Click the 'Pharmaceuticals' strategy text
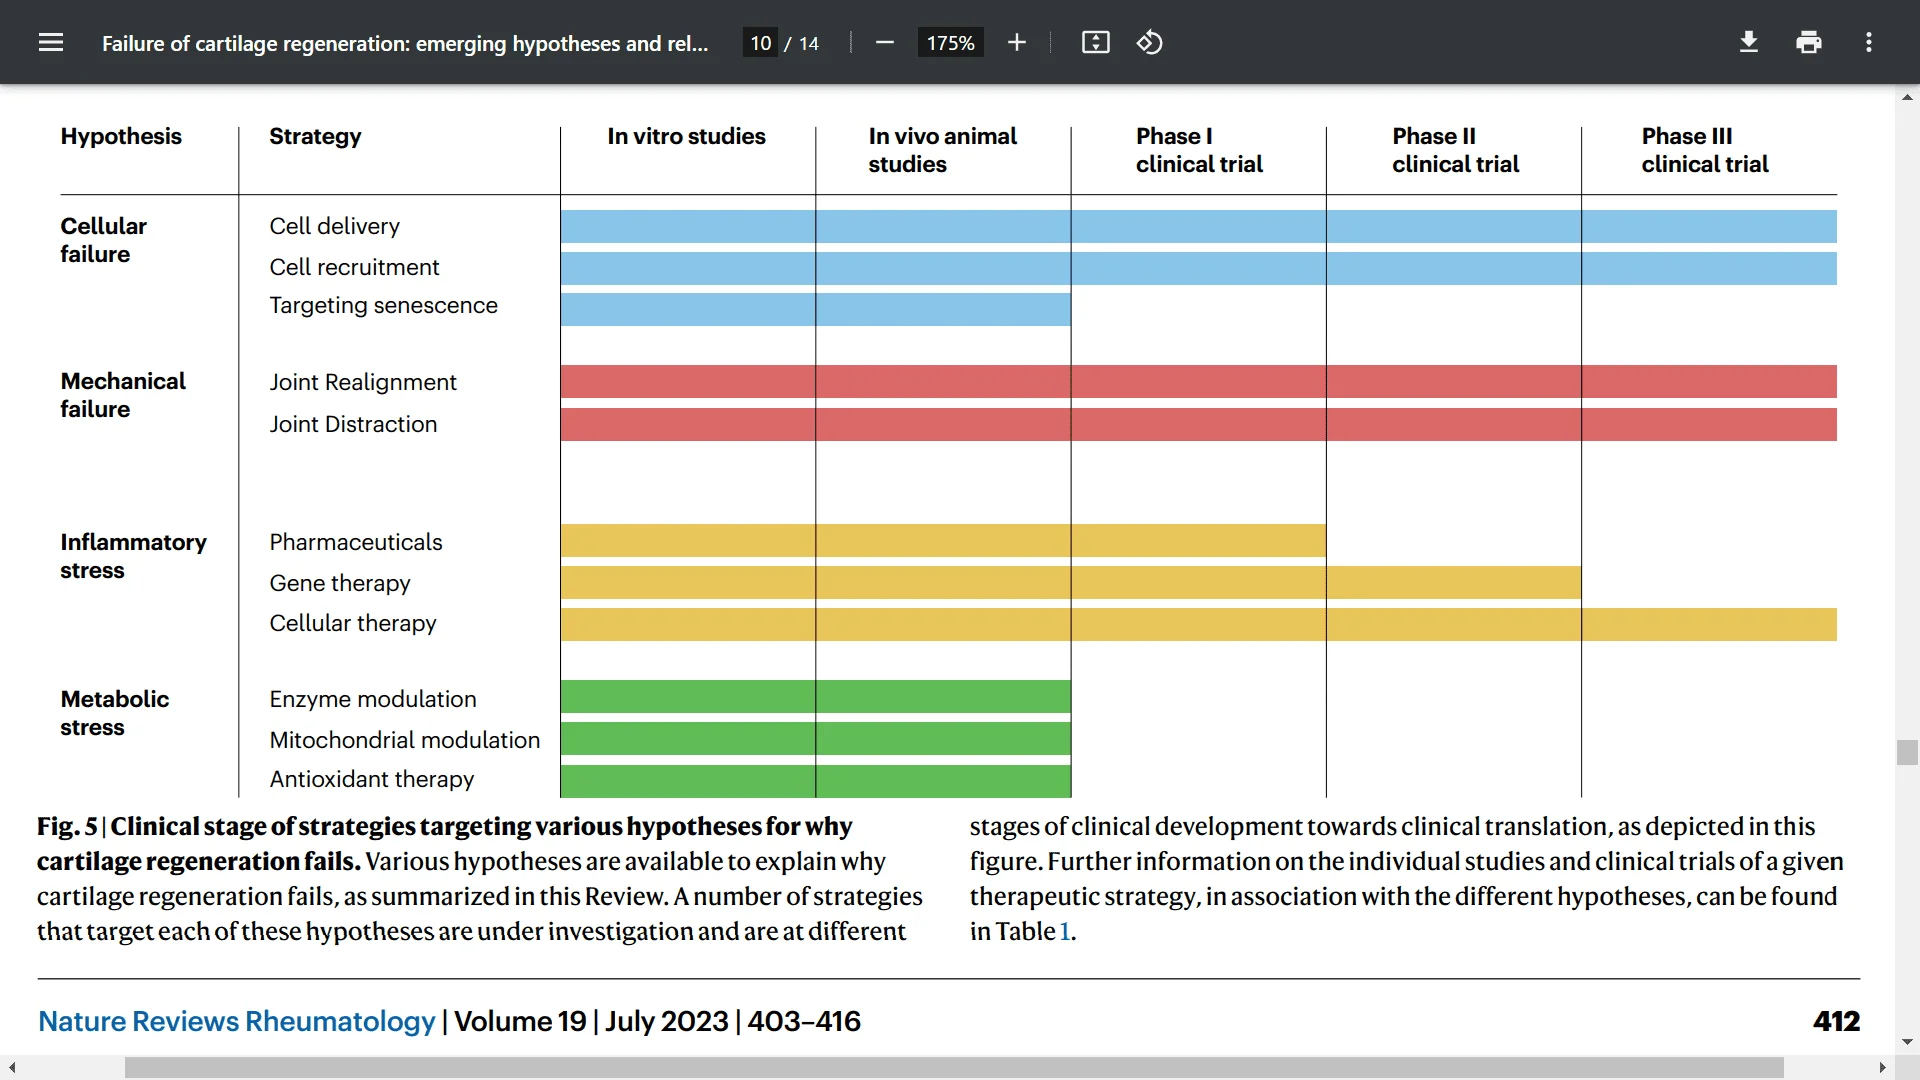Viewport: 1920px width, 1080px height. pyautogui.click(x=355, y=542)
